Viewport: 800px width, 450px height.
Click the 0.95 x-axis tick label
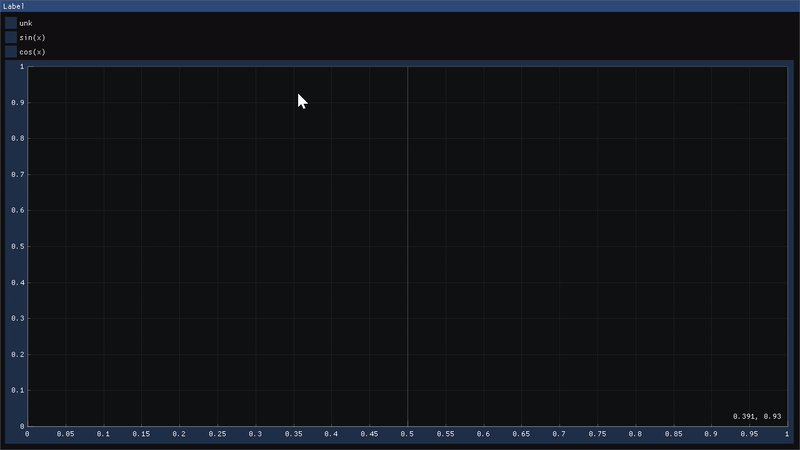click(x=749, y=434)
